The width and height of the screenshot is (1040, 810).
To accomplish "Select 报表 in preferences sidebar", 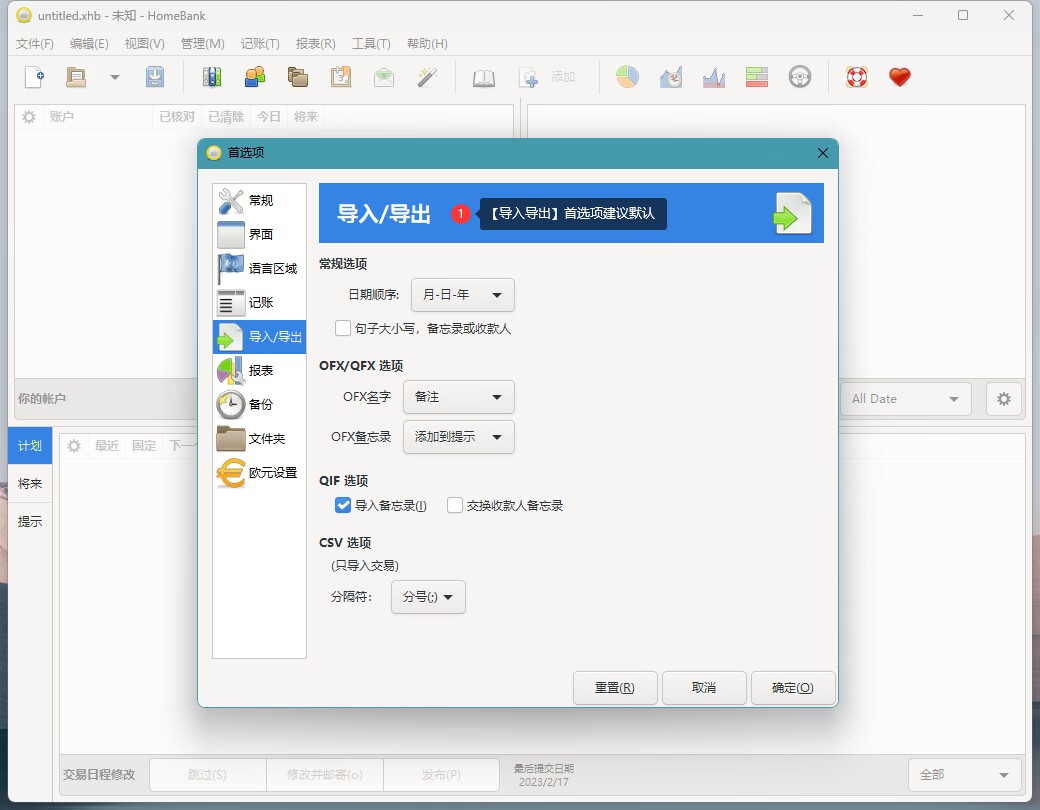I will pyautogui.click(x=259, y=371).
